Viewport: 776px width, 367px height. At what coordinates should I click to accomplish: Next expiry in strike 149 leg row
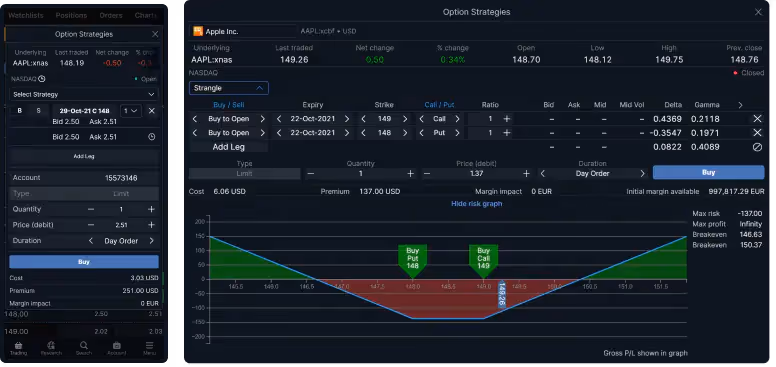click(346, 119)
